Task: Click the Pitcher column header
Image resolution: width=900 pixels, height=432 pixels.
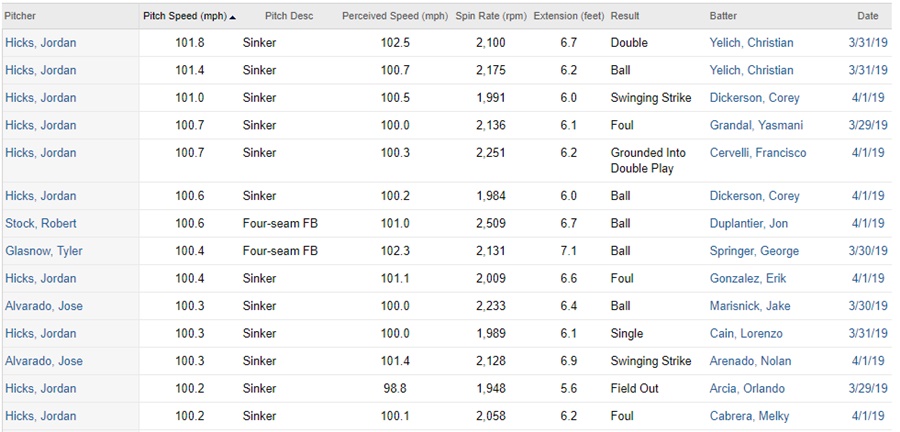Action: coord(20,16)
